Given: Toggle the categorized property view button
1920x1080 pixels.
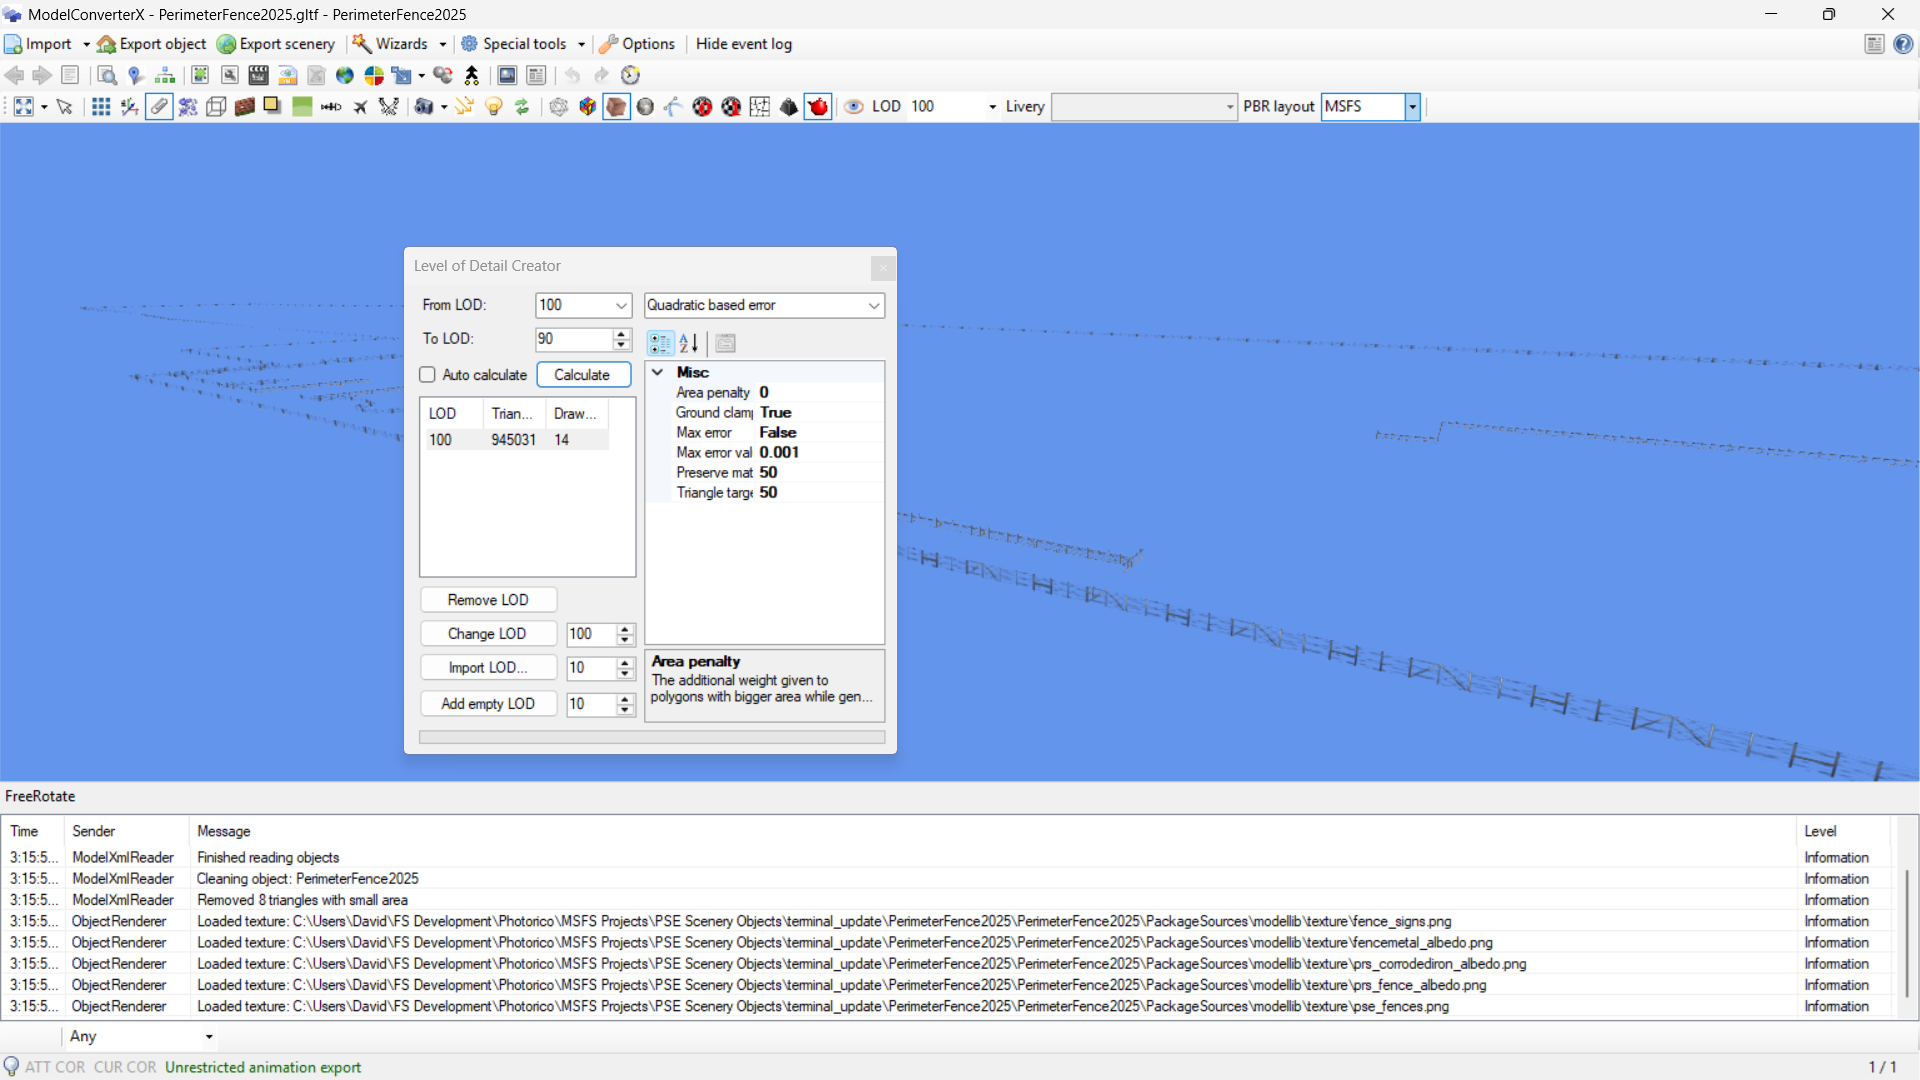Looking at the screenshot, I should pyautogui.click(x=660, y=343).
